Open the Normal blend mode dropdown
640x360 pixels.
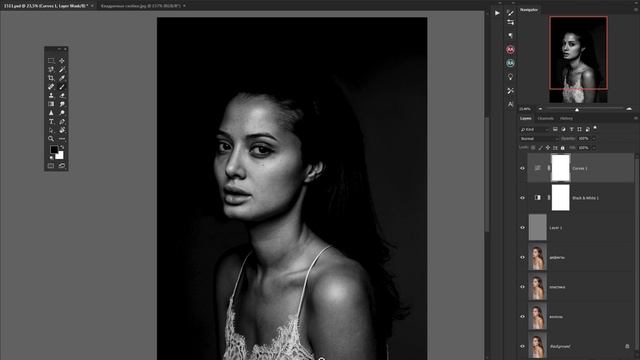(539, 139)
